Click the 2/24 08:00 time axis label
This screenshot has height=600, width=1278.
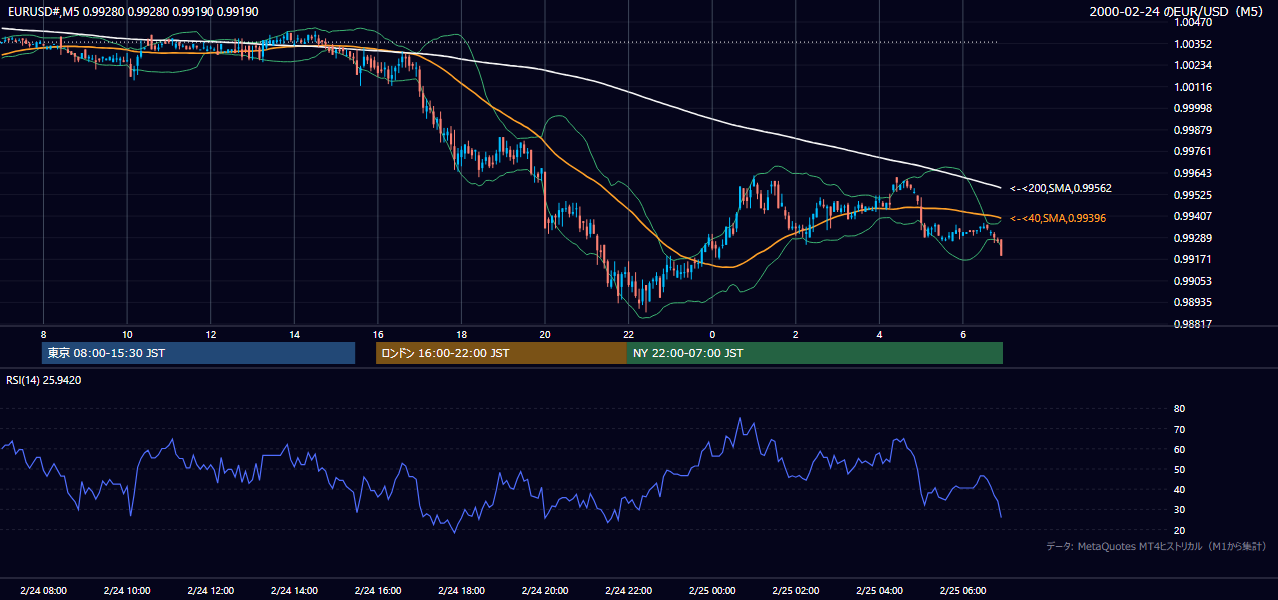pyautogui.click(x=43, y=590)
